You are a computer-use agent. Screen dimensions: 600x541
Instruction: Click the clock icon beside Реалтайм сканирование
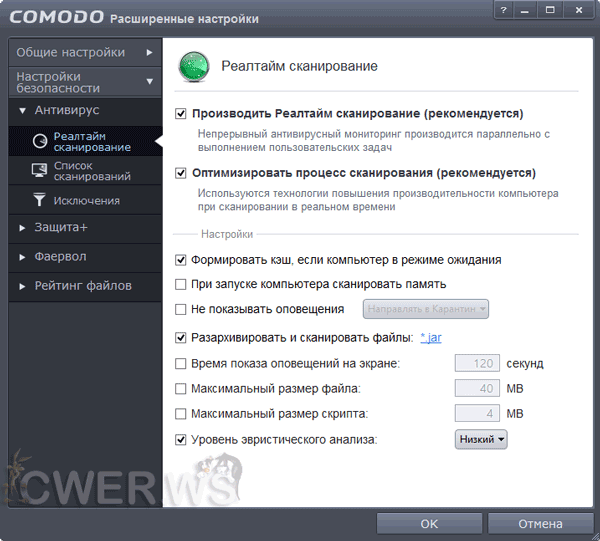click(40, 141)
